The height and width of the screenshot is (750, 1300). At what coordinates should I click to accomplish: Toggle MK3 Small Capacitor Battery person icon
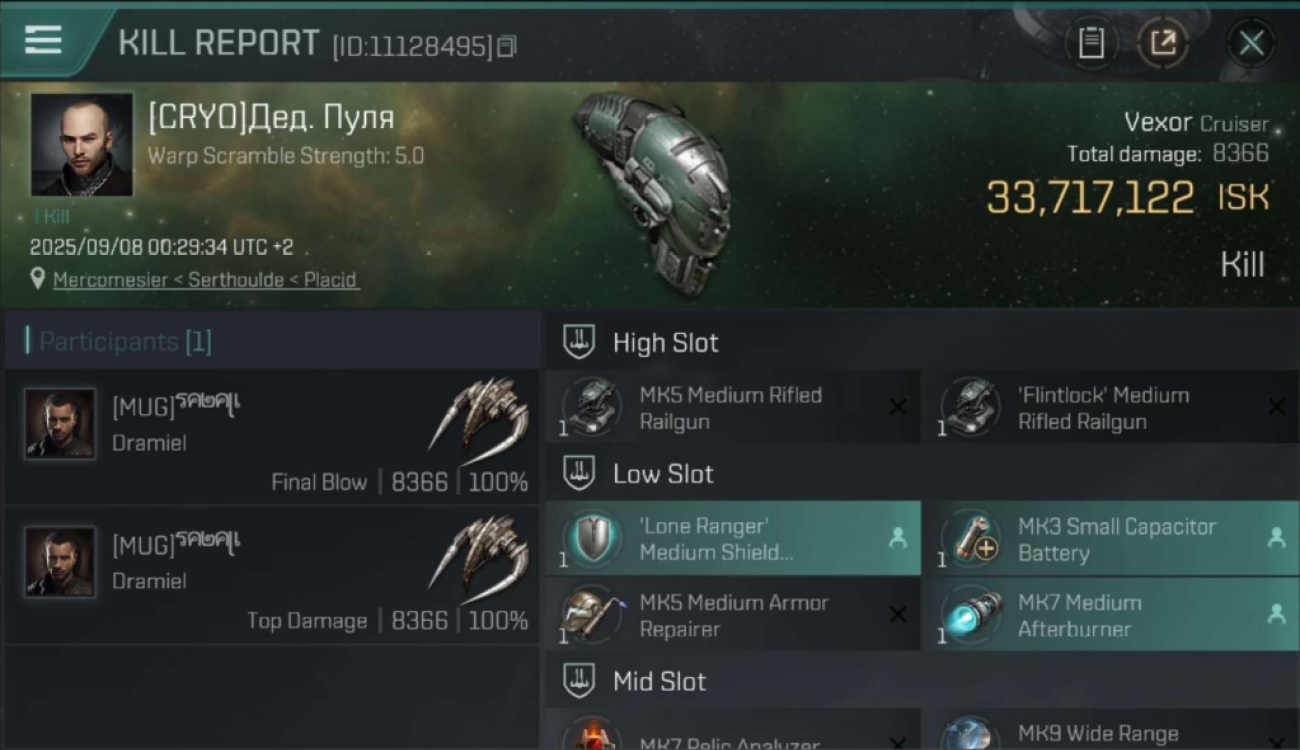[1276, 539]
